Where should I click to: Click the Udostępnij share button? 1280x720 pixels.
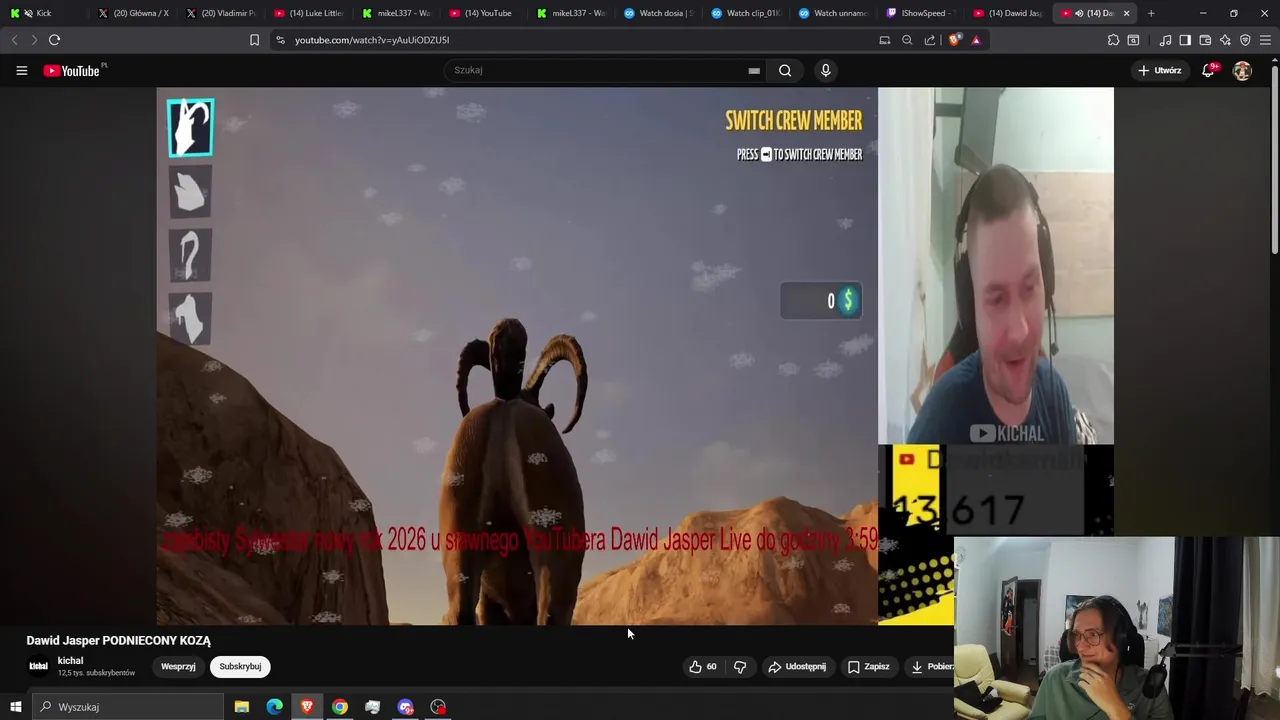797,666
